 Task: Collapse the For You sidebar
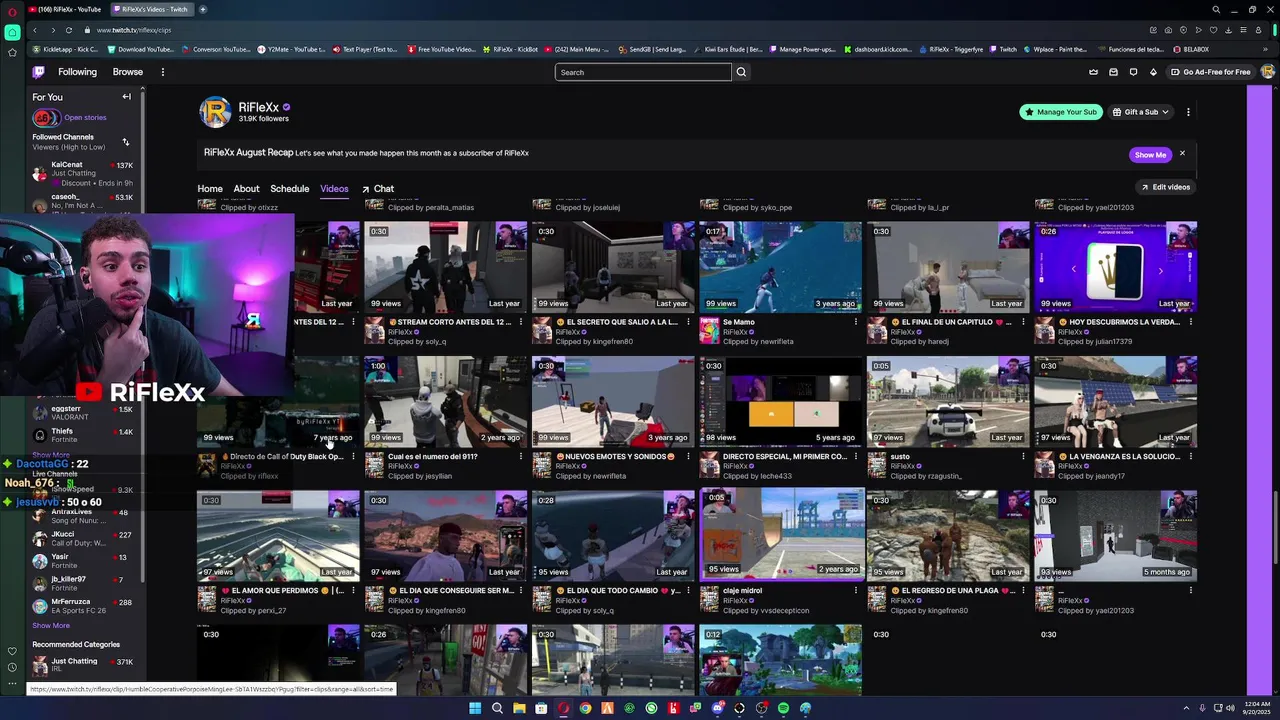coord(127,97)
